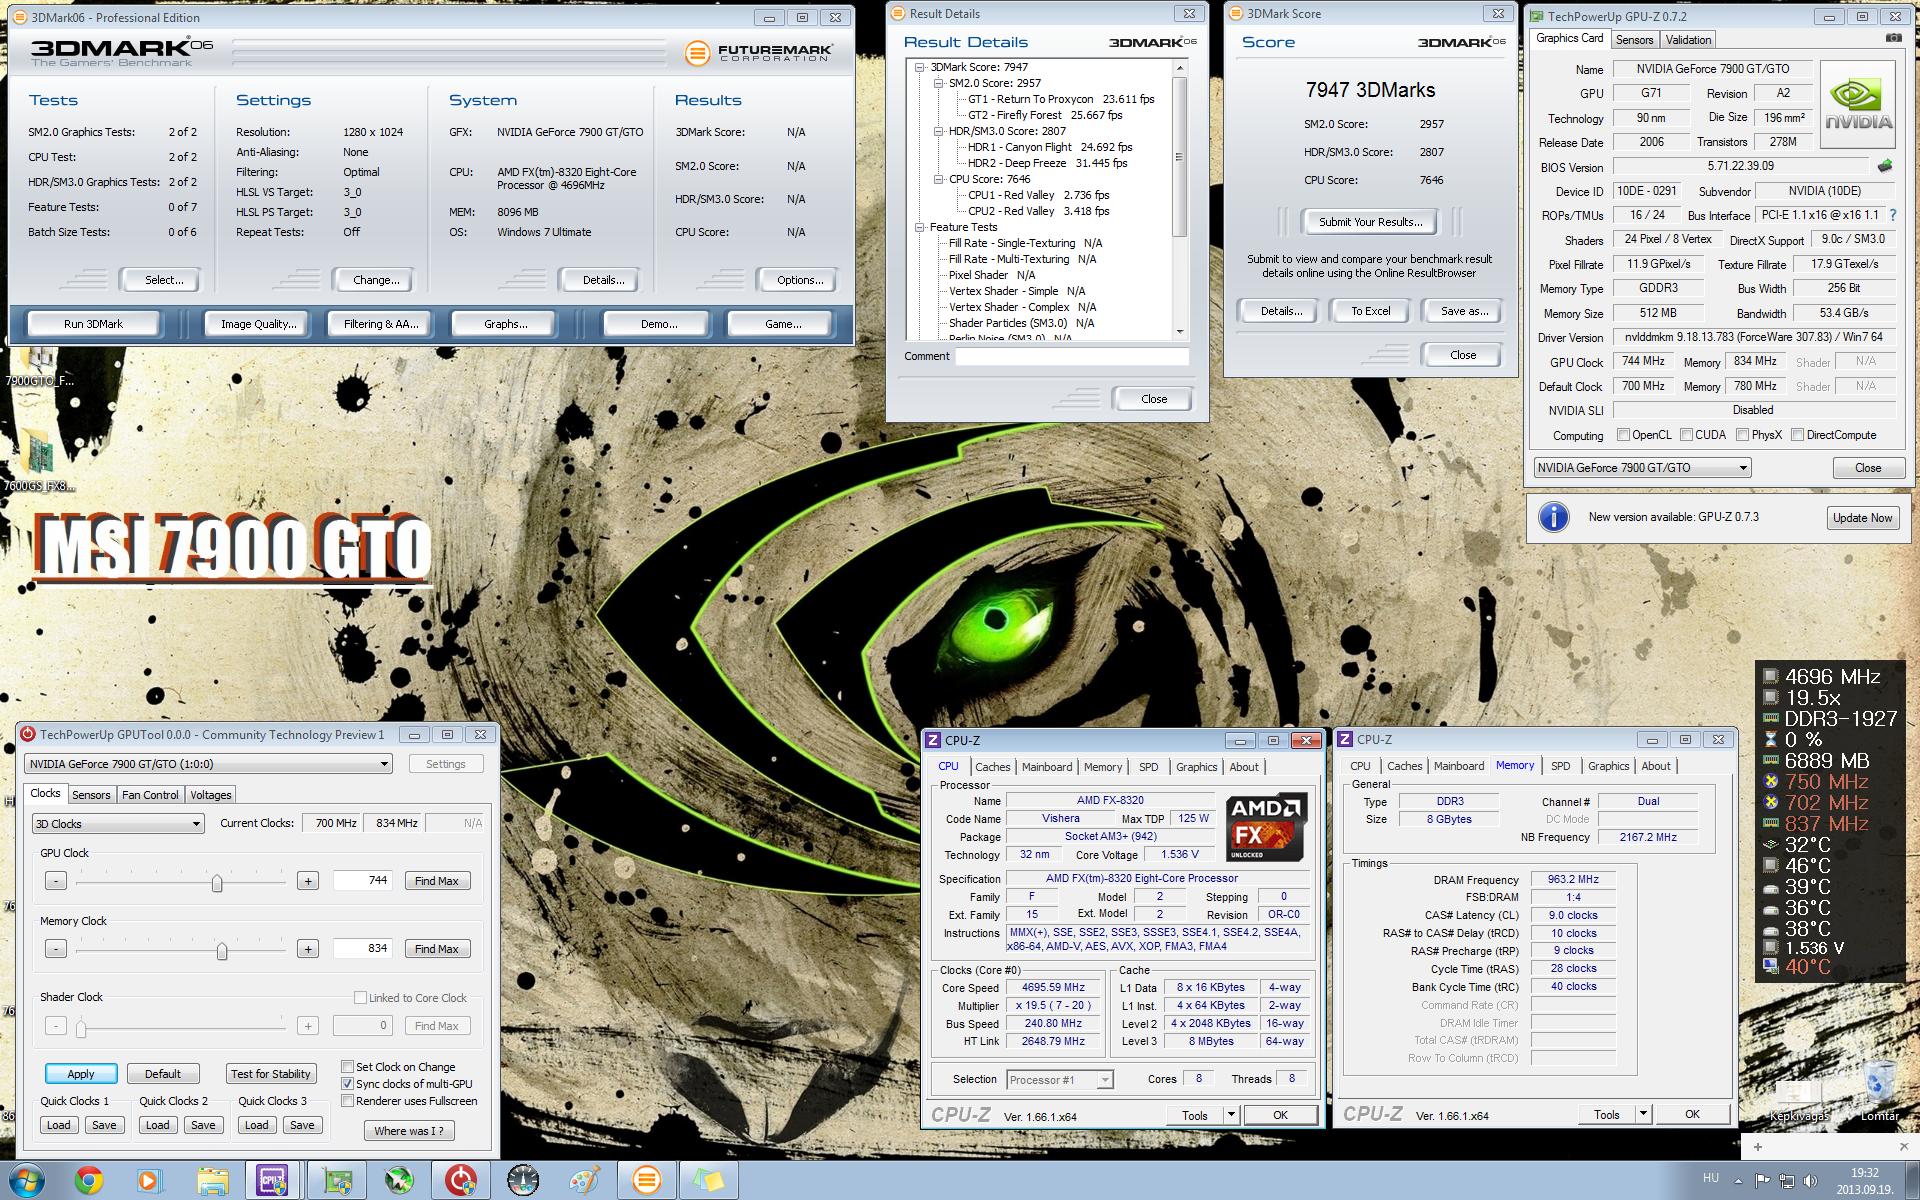1920x1200 pixels.
Task: Switch to 3DMark06 orange taskbar icon
Action: click(647, 1181)
